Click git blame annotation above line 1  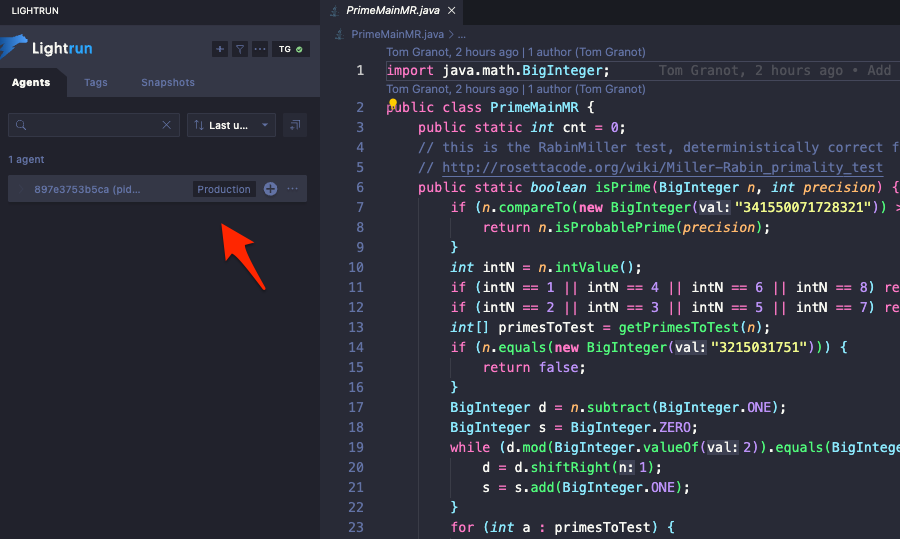click(515, 52)
